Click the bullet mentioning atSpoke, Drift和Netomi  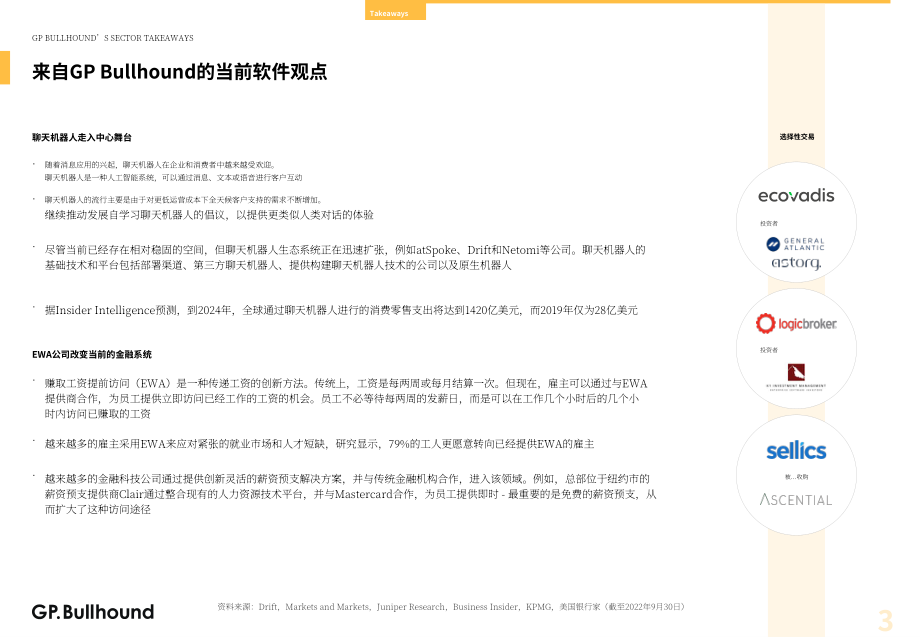coord(345,257)
